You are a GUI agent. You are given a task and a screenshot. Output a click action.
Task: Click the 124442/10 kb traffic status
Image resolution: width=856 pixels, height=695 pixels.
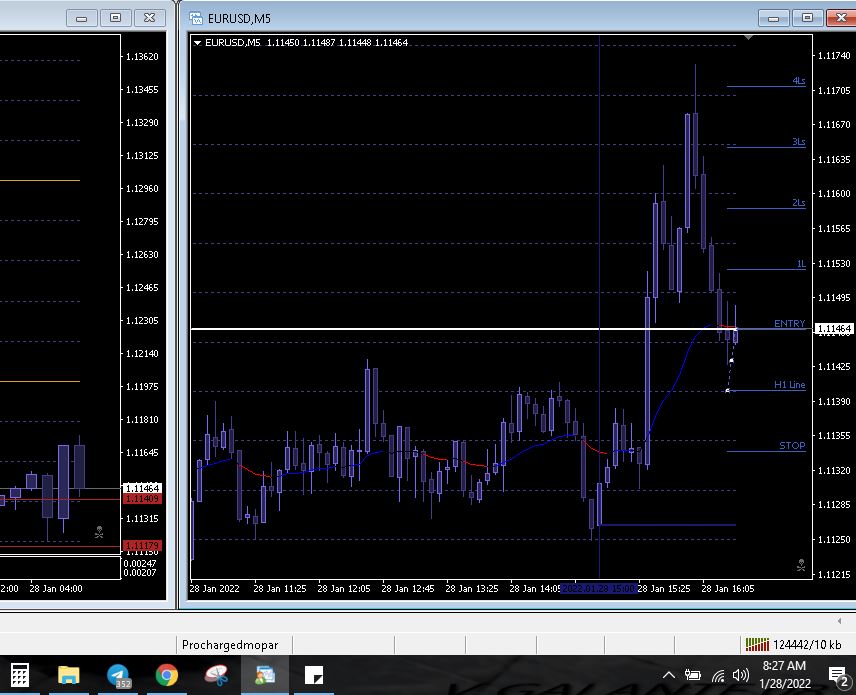coord(807,645)
